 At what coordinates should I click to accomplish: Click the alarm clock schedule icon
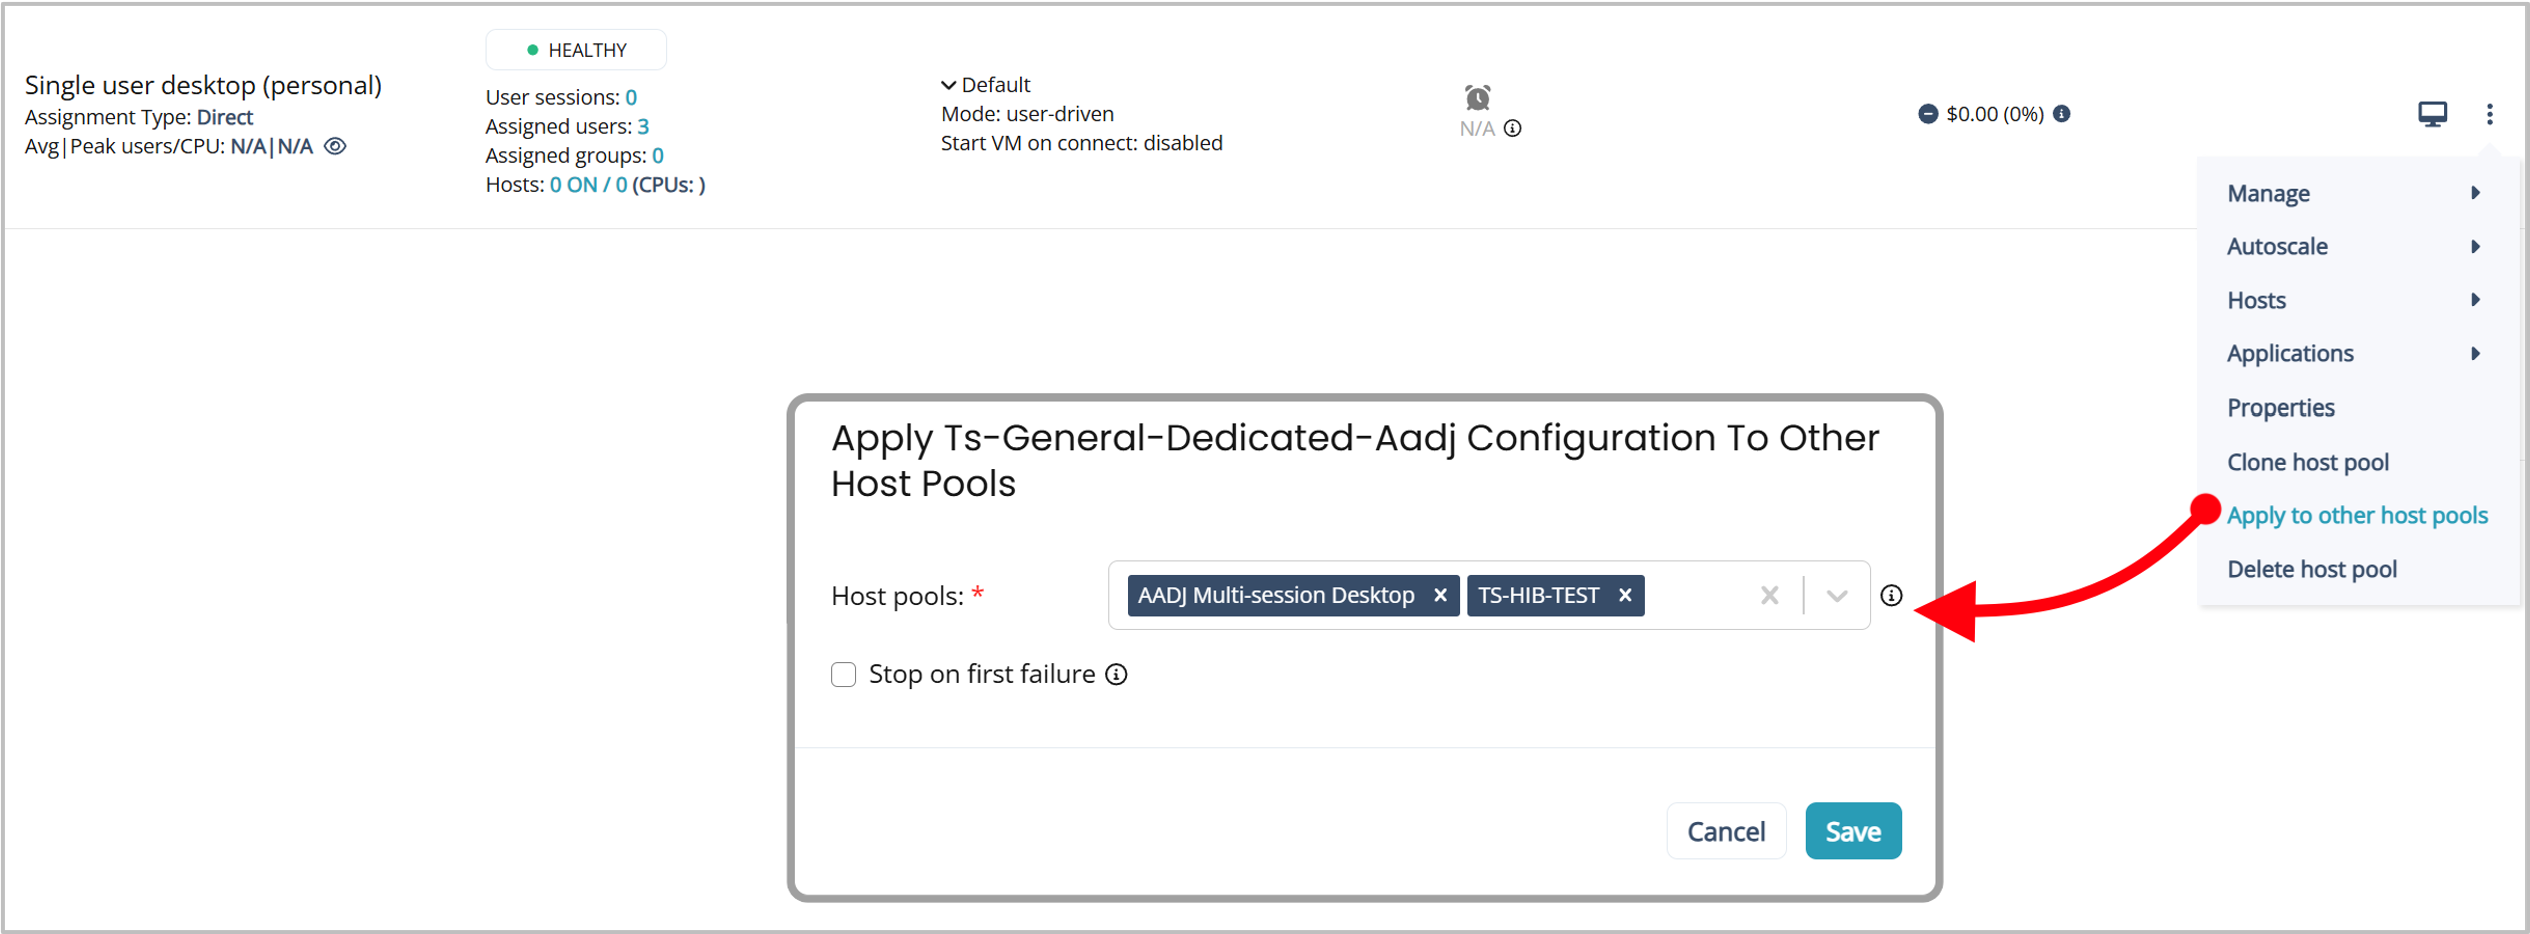coord(1477,97)
